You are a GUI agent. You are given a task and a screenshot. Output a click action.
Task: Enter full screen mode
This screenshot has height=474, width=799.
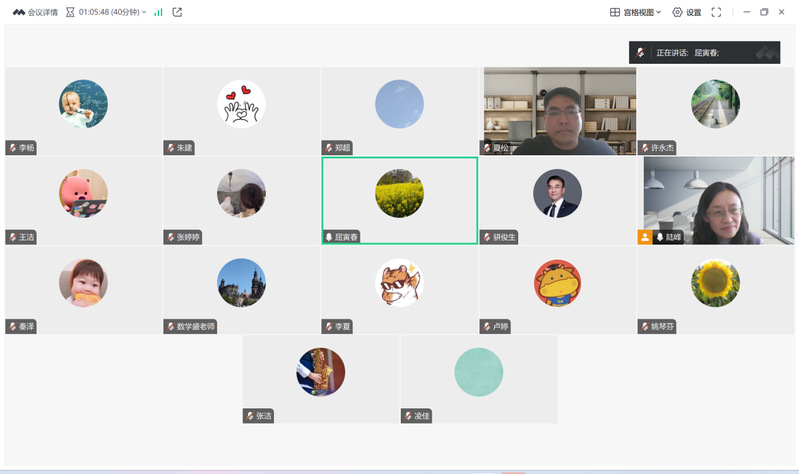tap(716, 12)
